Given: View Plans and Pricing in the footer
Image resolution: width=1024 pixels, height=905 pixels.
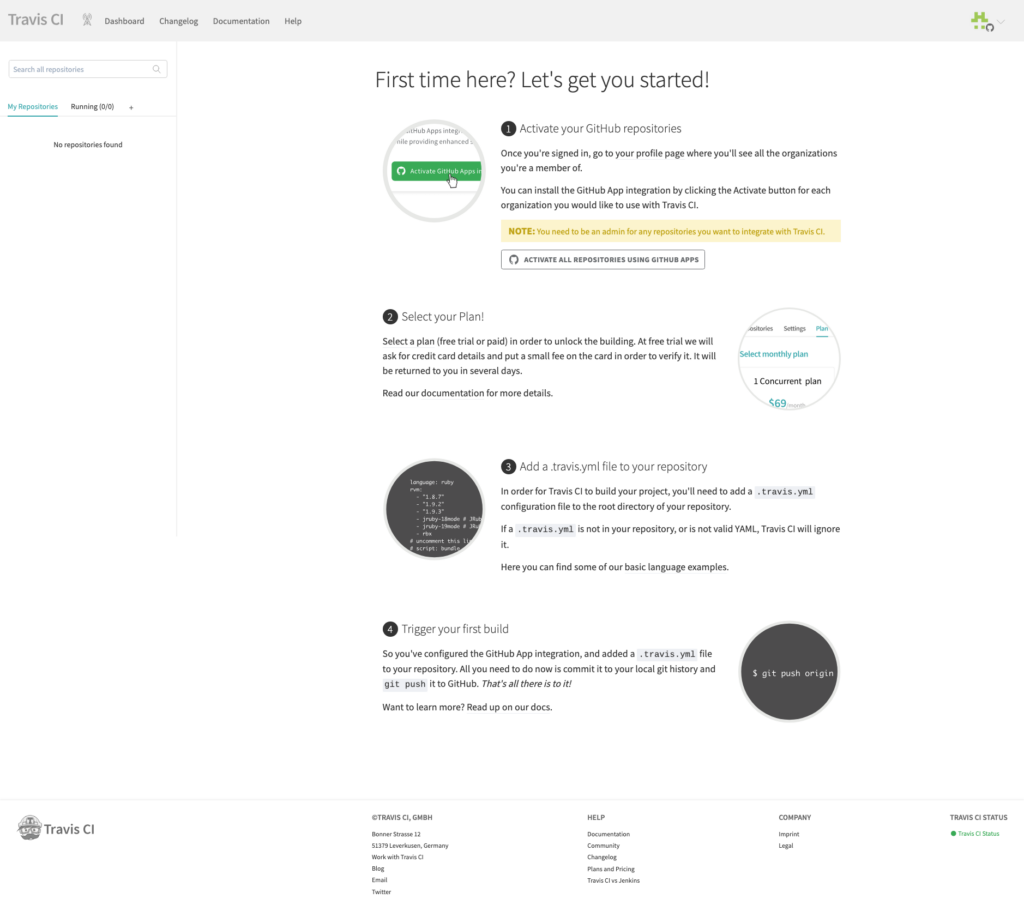Looking at the screenshot, I should [611, 868].
